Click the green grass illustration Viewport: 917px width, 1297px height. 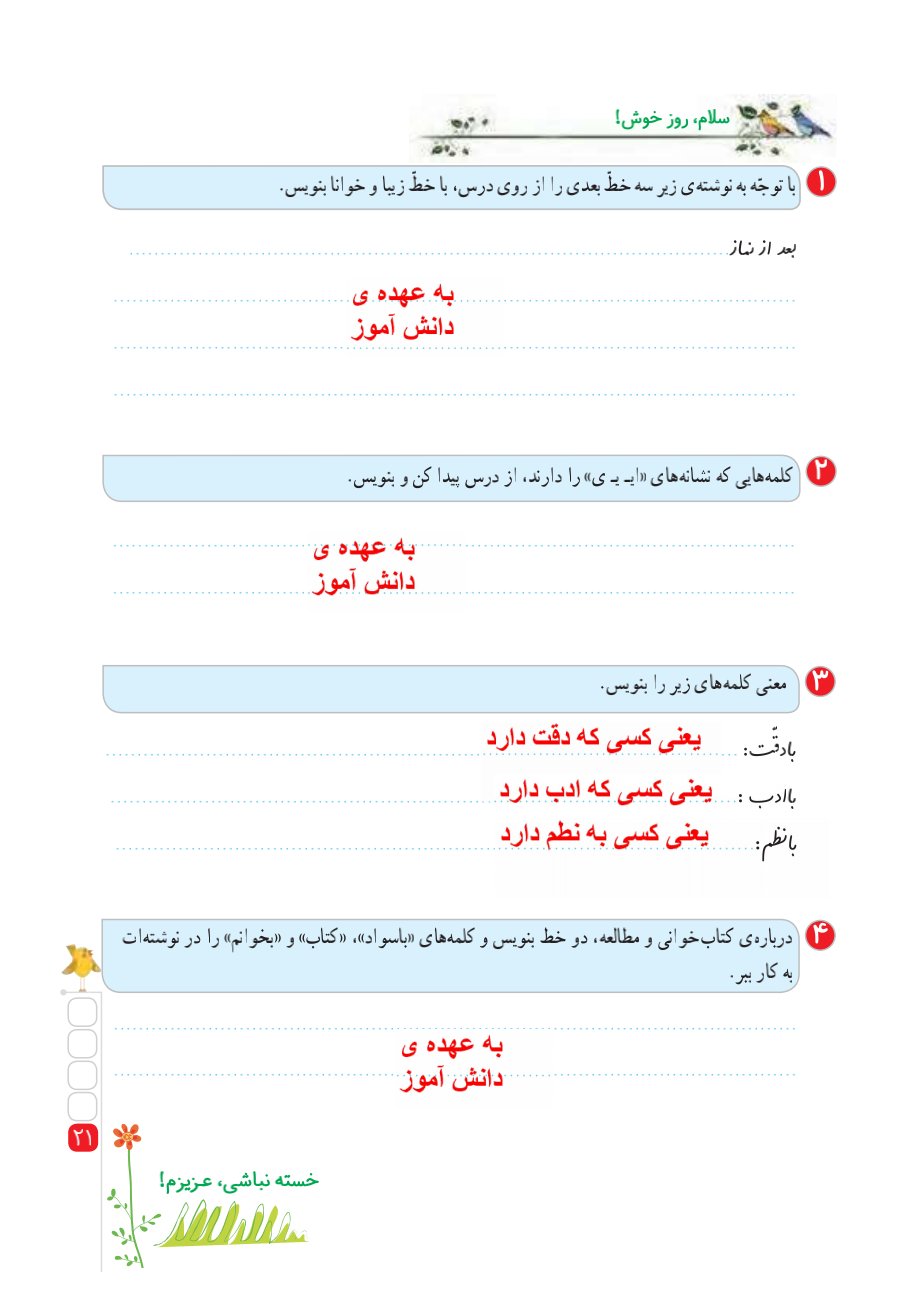230,1222
